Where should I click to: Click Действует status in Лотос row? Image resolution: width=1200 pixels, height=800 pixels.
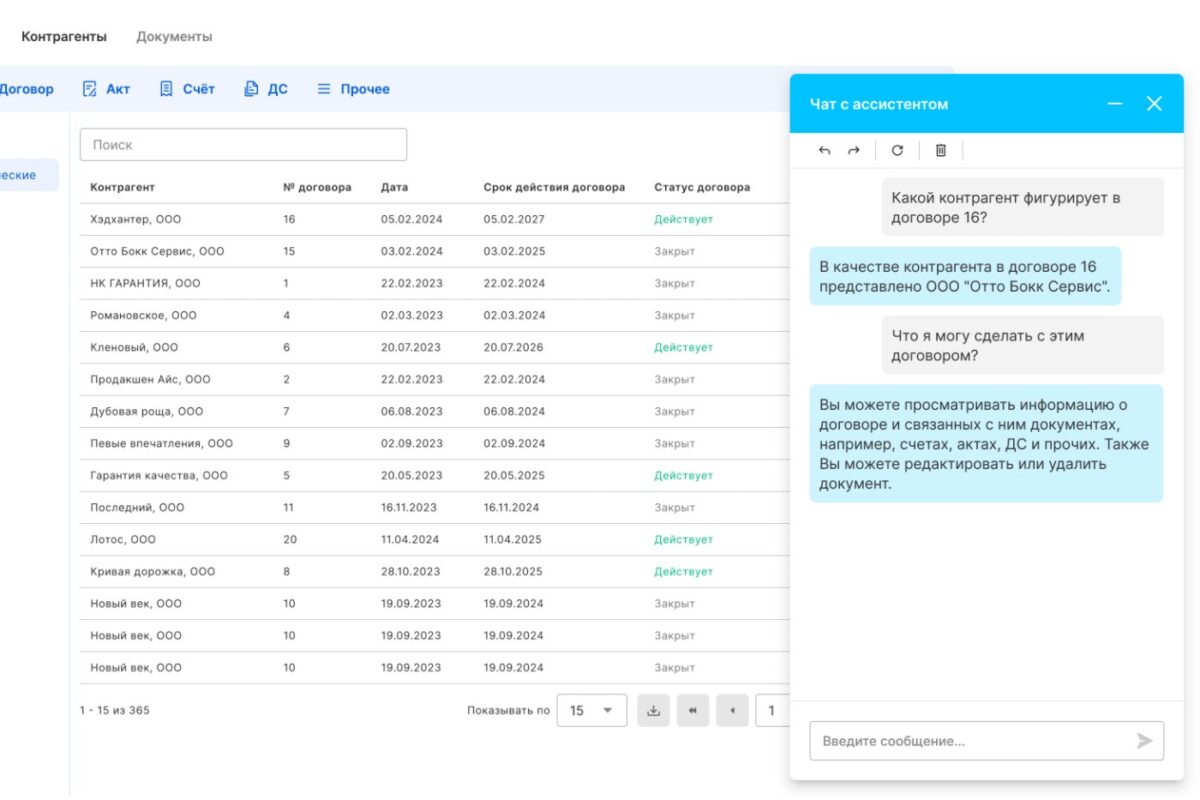(683, 539)
